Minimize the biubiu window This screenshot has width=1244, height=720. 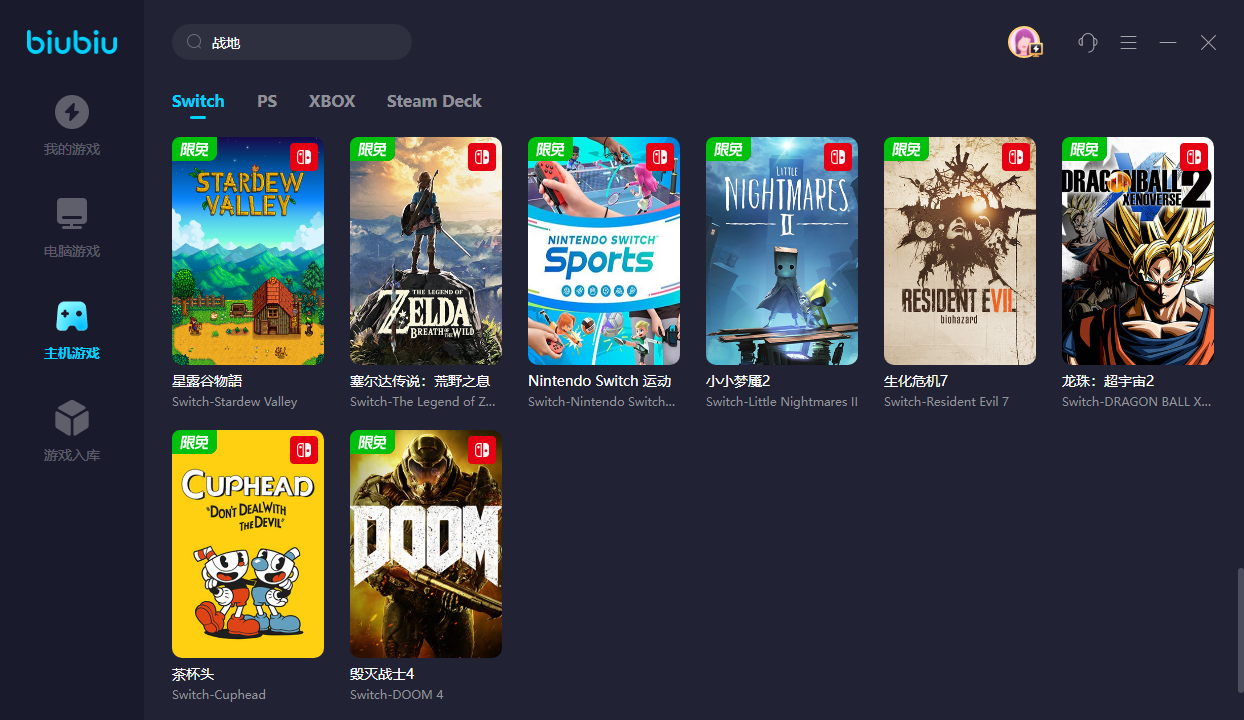point(1168,42)
